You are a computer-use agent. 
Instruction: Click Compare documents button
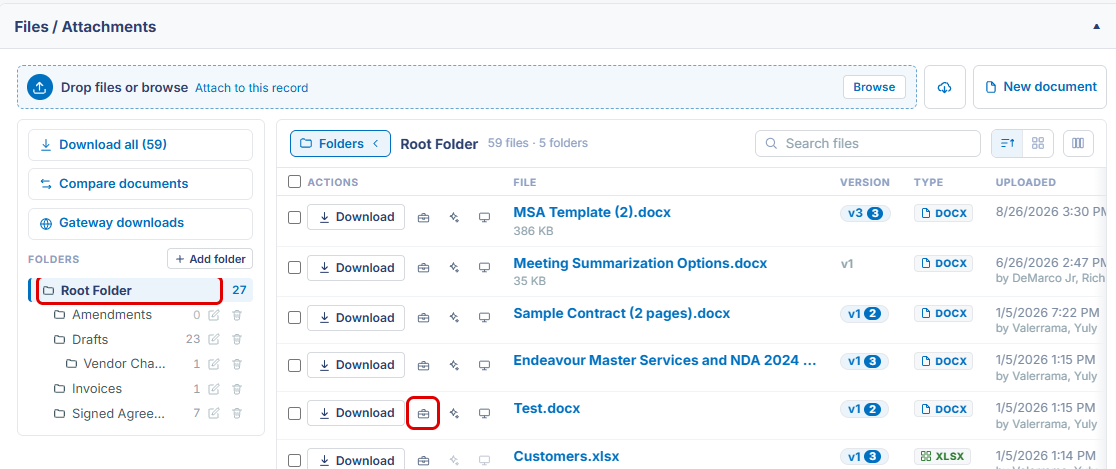(140, 184)
